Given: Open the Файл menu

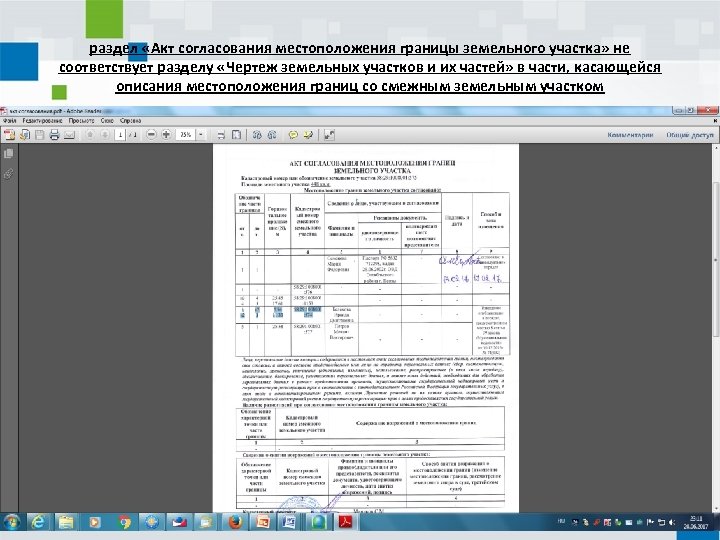Looking at the screenshot, I should (x=10, y=121).
